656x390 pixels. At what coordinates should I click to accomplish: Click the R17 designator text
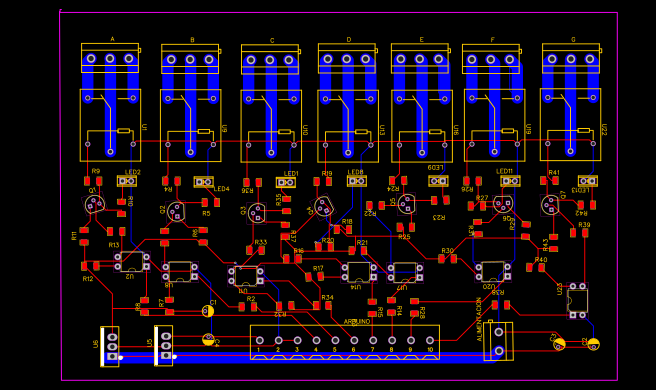[318, 268]
